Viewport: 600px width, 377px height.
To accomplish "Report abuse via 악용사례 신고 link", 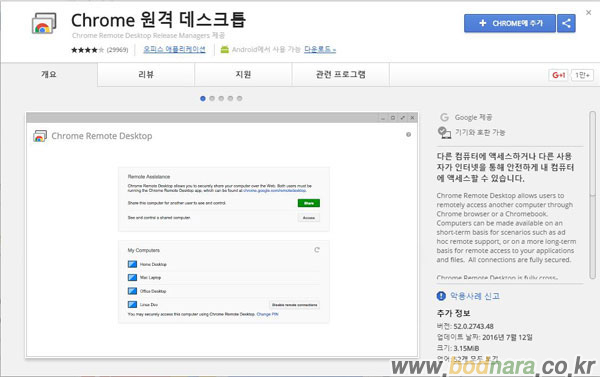I will point(474,296).
